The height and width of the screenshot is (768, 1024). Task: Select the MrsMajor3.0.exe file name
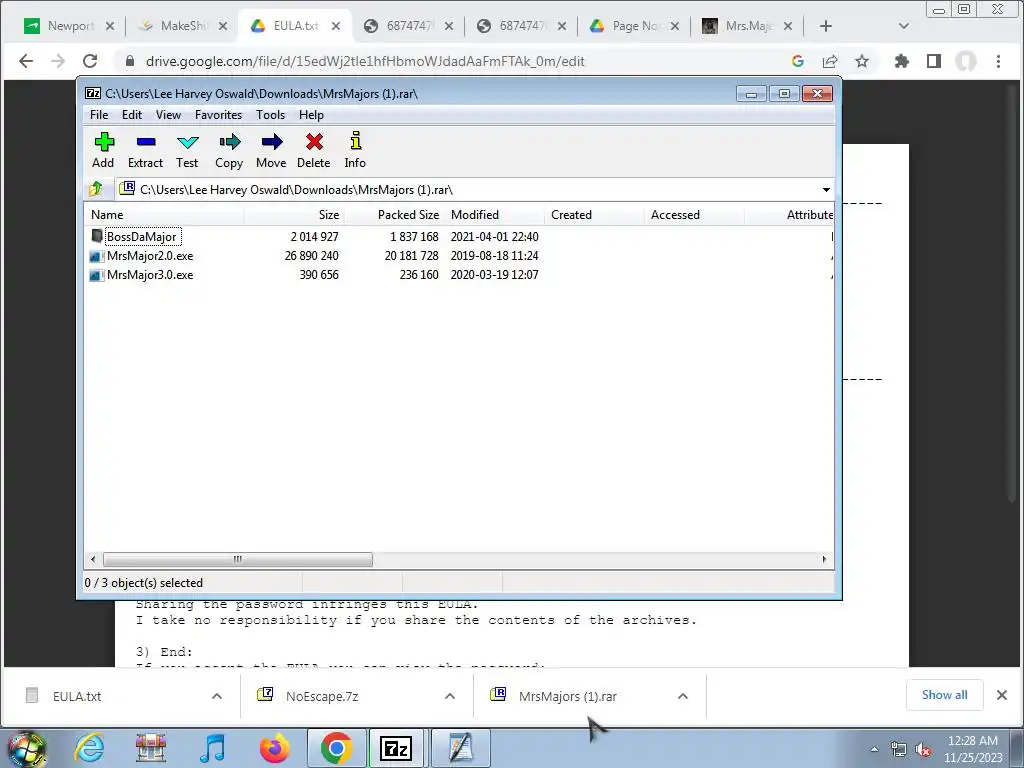click(x=150, y=275)
